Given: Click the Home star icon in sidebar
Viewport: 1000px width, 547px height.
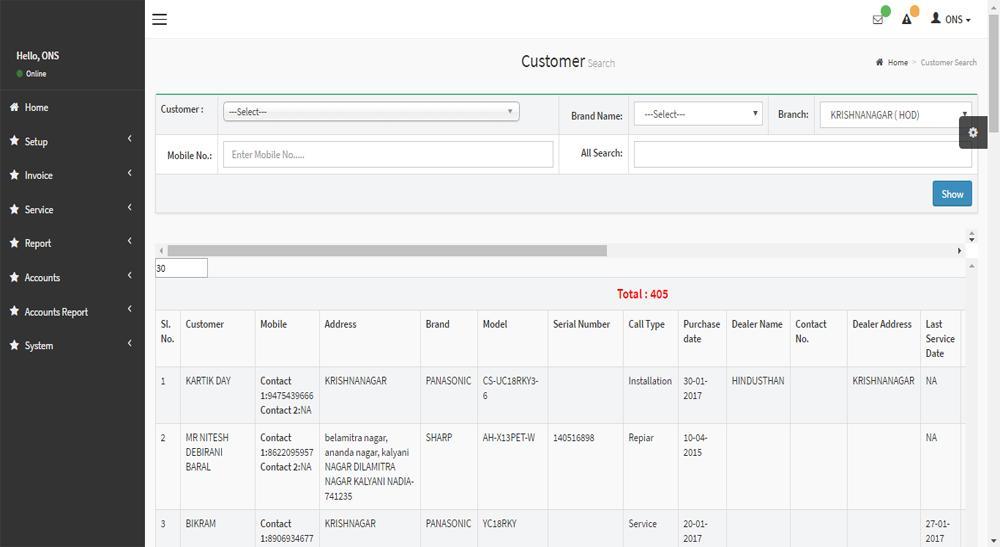Looking at the screenshot, I should tap(14, 107).
